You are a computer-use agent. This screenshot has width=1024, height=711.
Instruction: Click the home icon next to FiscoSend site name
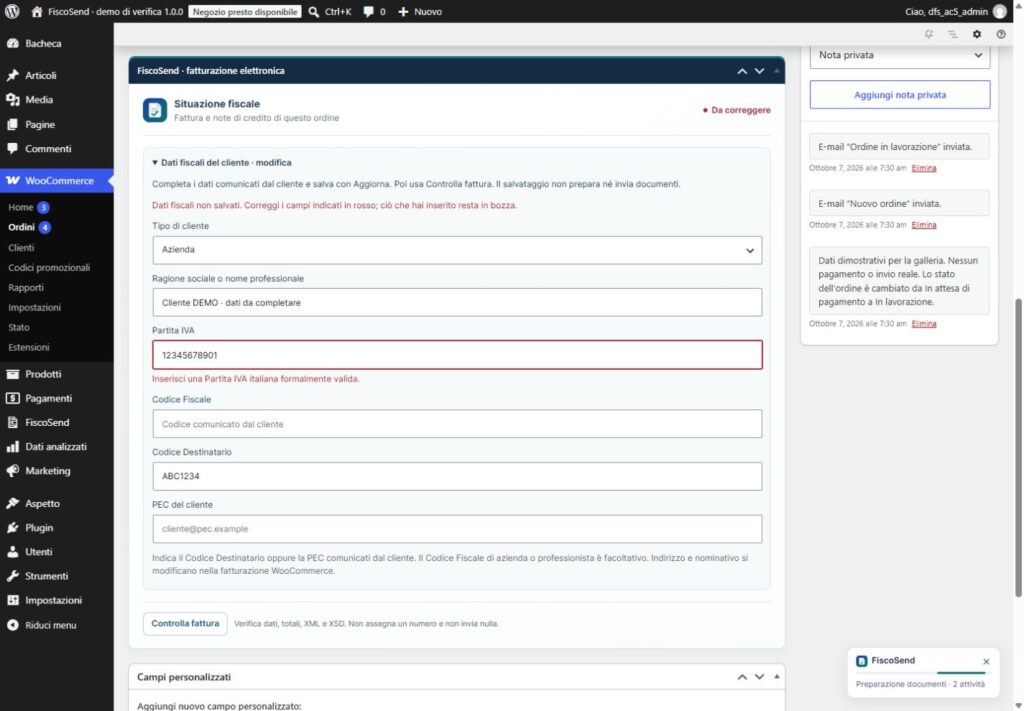pos(37,12)
